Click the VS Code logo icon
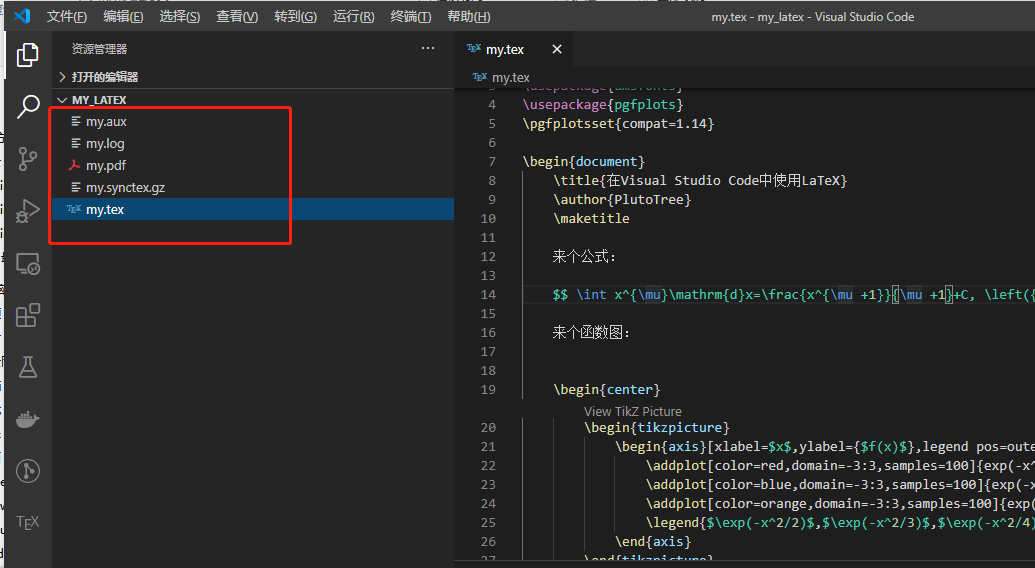 click(22, 16)
